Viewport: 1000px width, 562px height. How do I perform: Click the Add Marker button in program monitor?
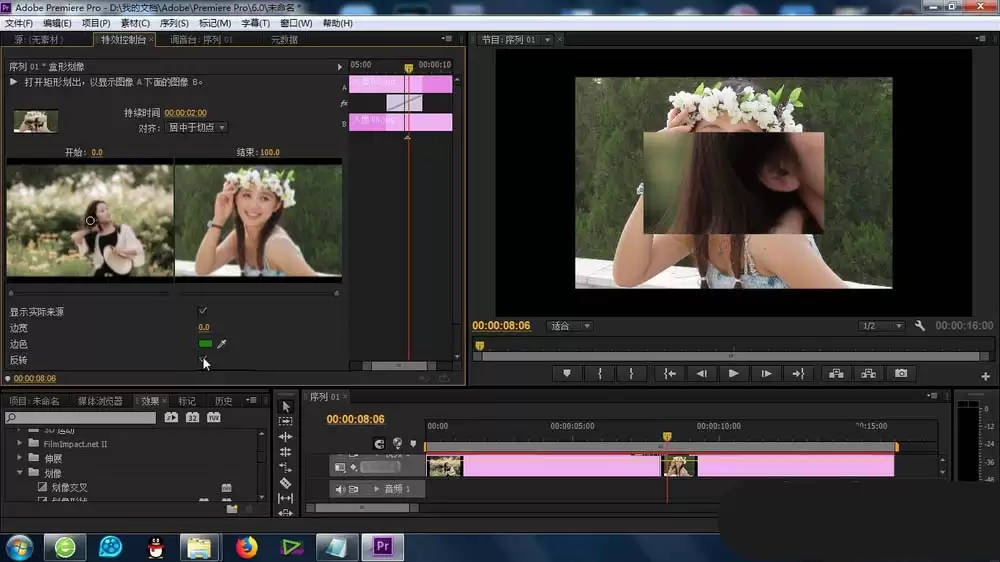click(x=566, y=374)
